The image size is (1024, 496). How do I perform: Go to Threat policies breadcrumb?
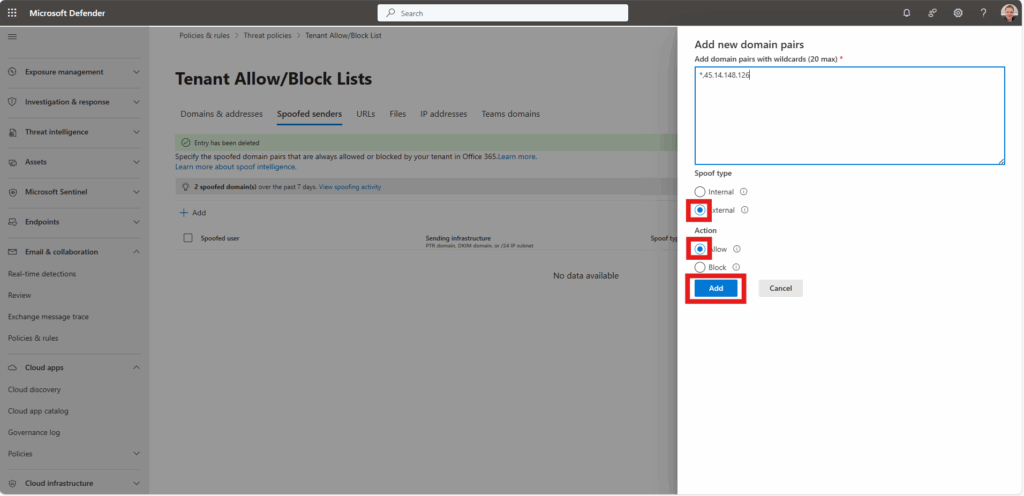click(x=268, y=36)
